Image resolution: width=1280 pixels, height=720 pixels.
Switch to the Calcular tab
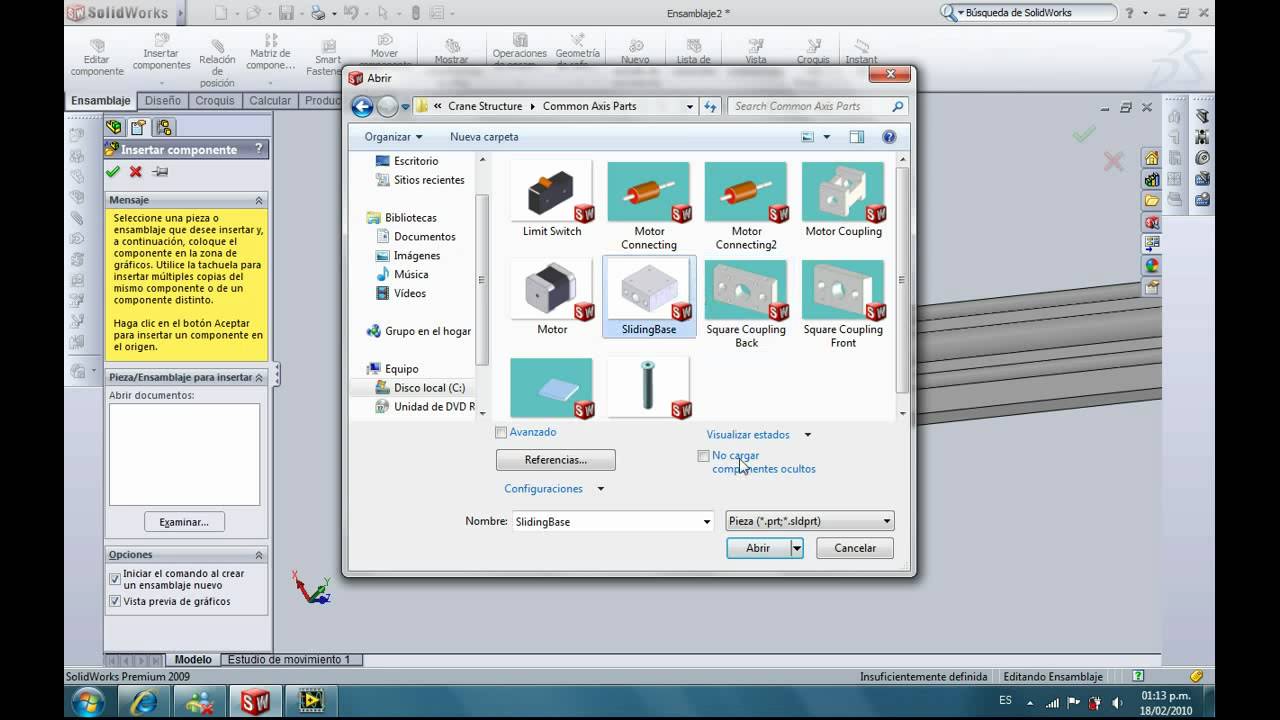[270, 101]
